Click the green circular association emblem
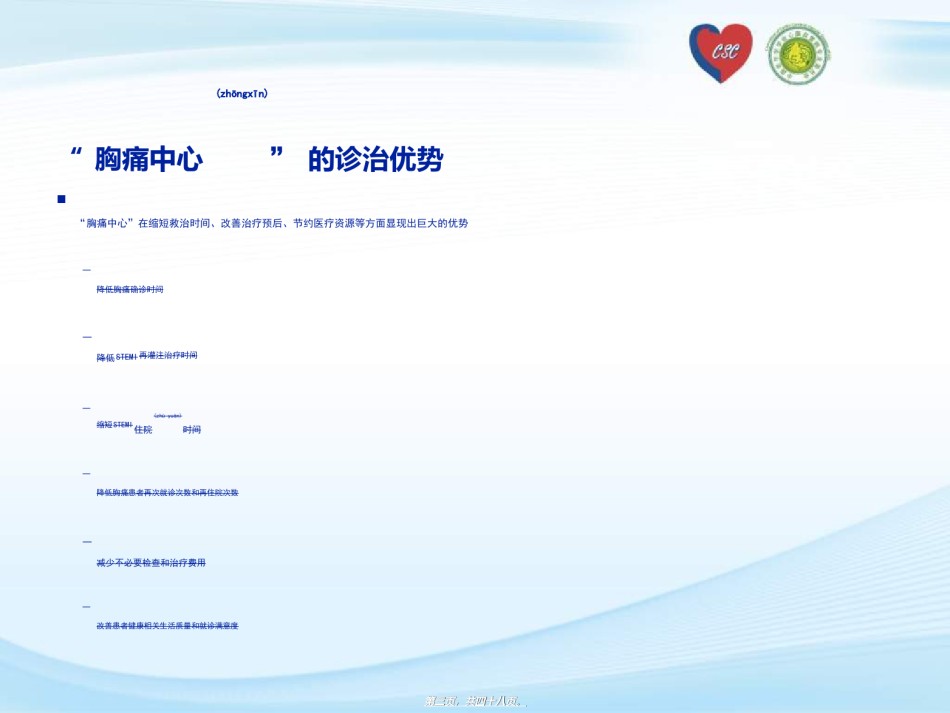This screenshot has height=713, width=950. click(799, 55)
